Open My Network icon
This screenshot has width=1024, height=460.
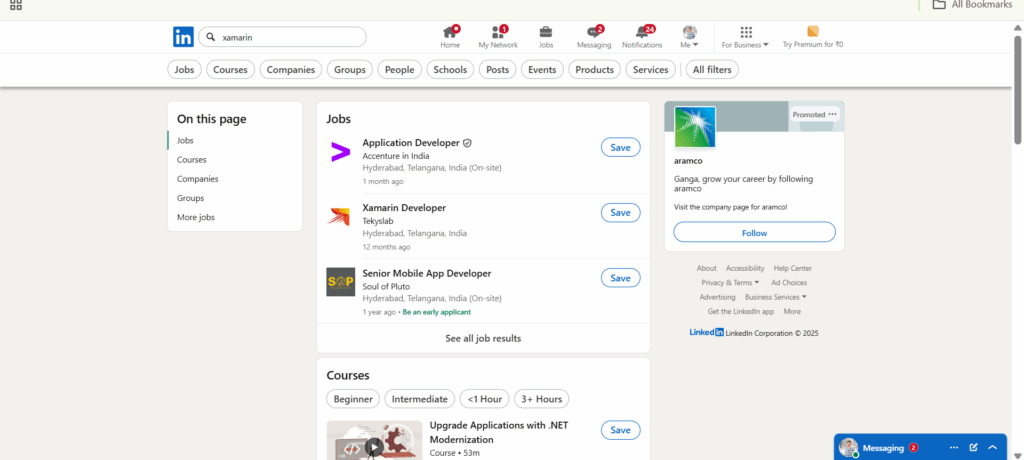(498, 33)
